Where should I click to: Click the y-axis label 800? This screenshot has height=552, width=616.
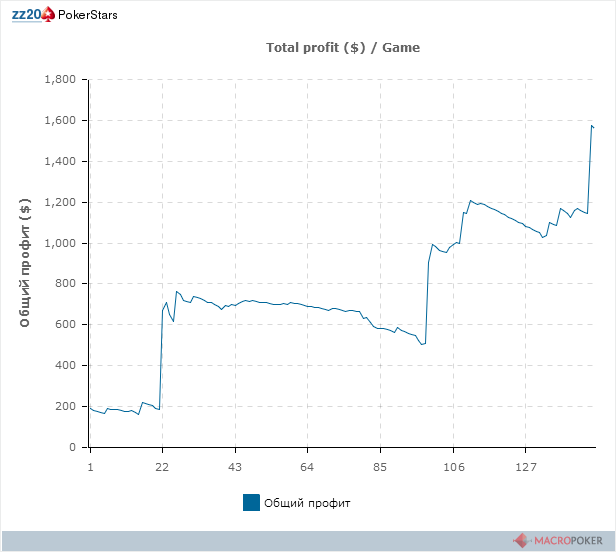[x=66, y=283]
